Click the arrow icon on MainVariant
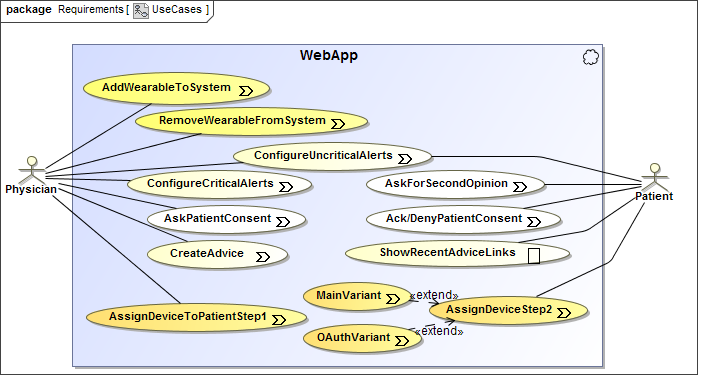Viewport: 701px width, 376px height. click(393, 299)
